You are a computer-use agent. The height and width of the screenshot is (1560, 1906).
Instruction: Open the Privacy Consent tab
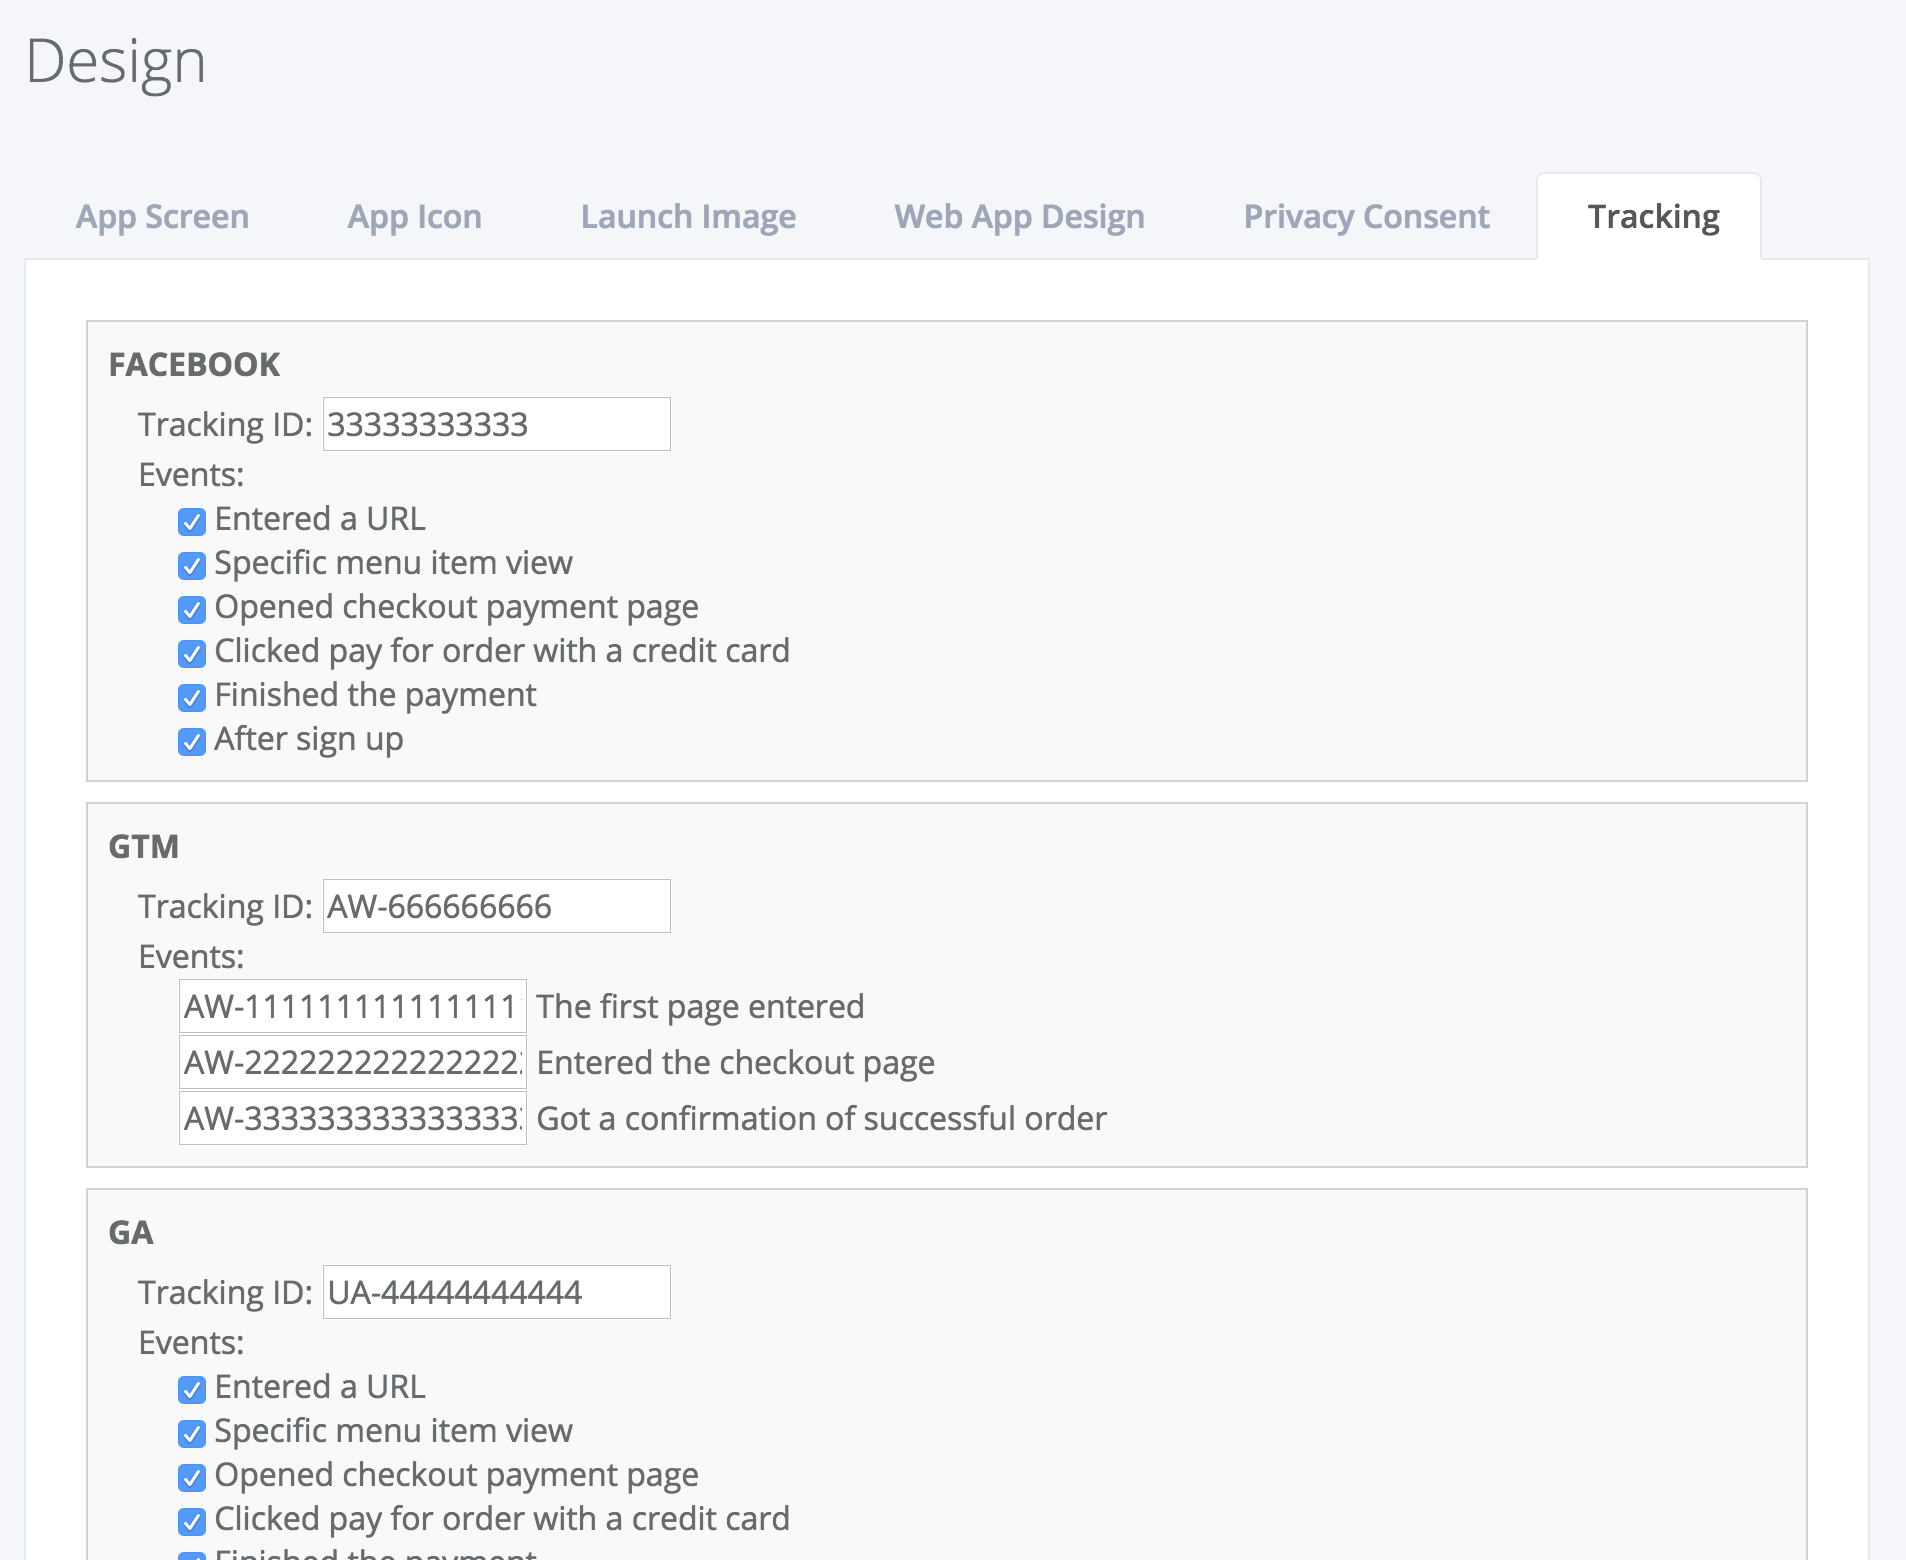(1366, 216)
